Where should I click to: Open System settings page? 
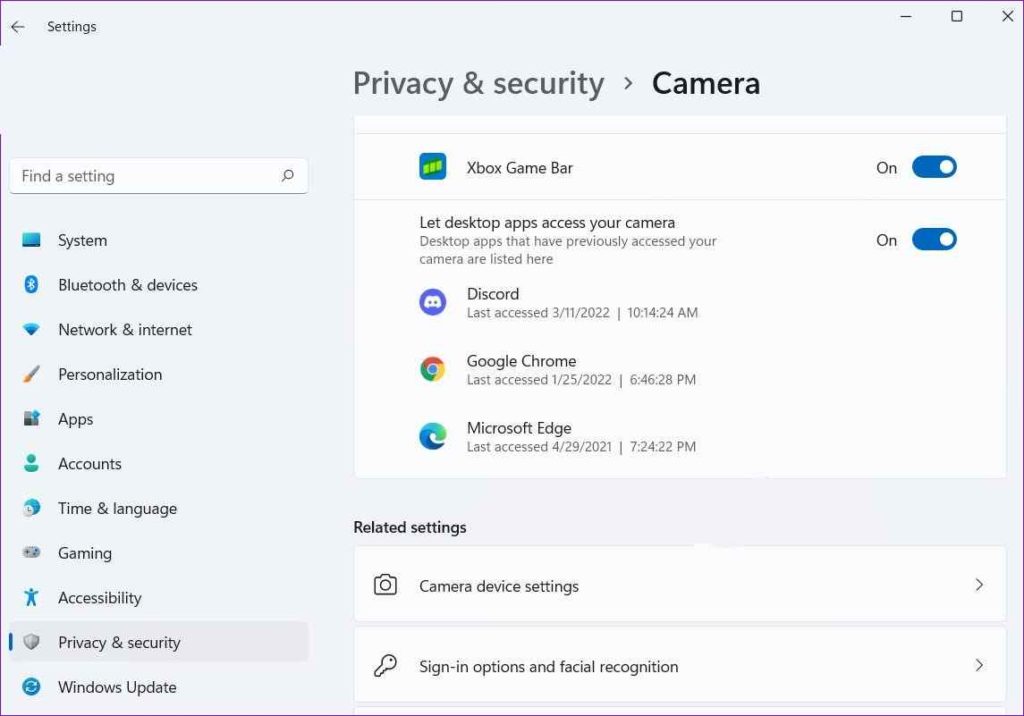coord(159,240)
